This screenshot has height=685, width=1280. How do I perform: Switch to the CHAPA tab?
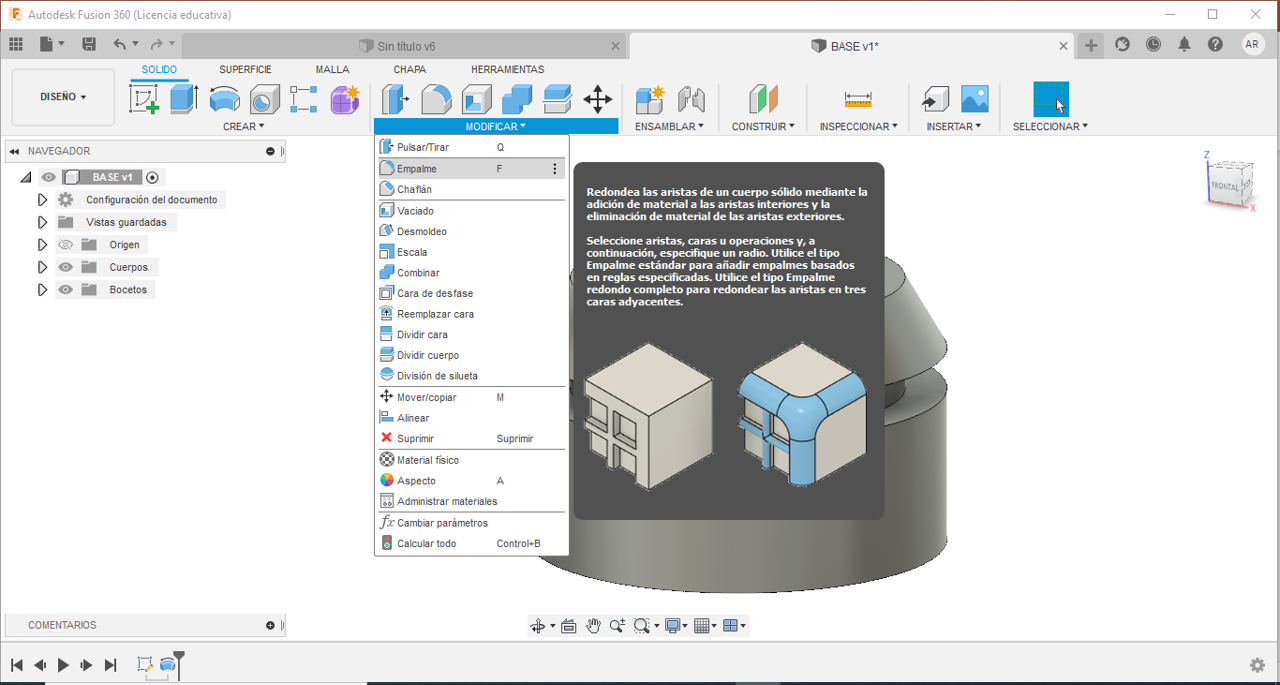point(409,70)
